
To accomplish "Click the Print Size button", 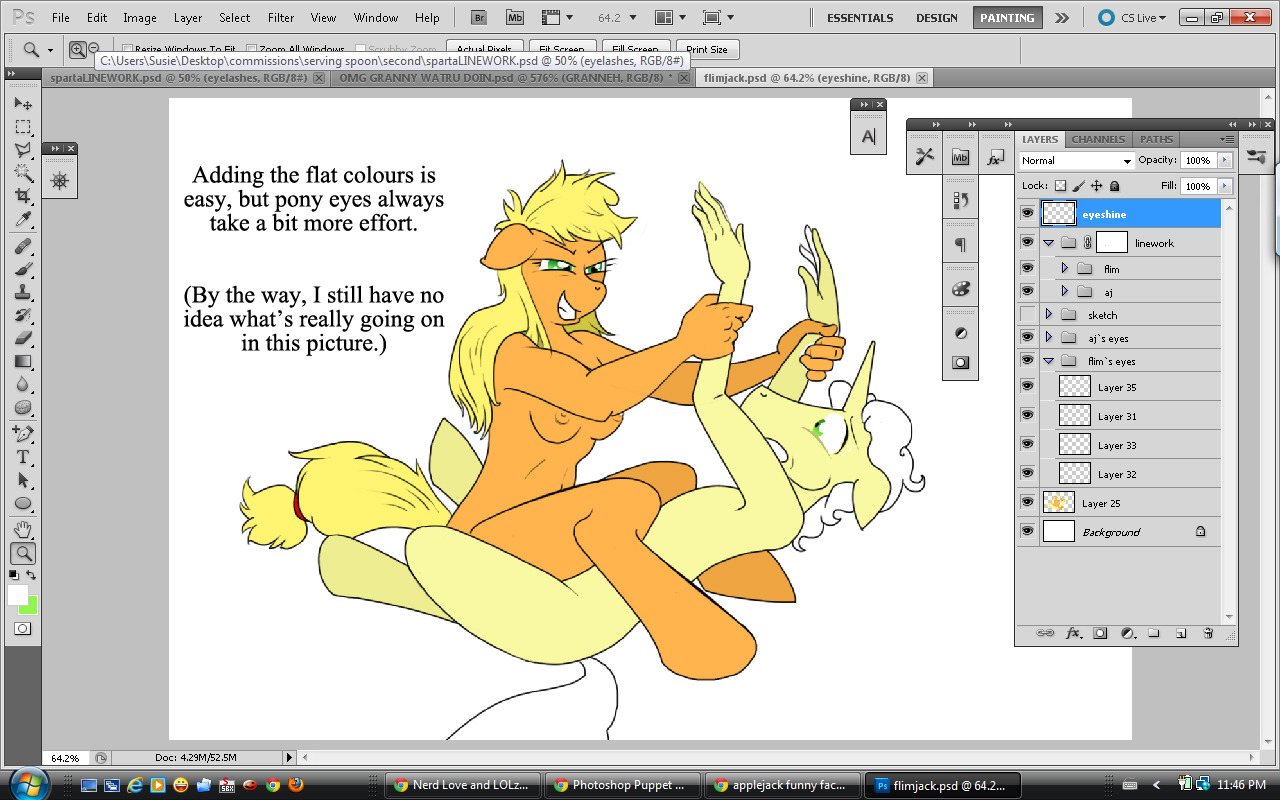I will 706,49.
